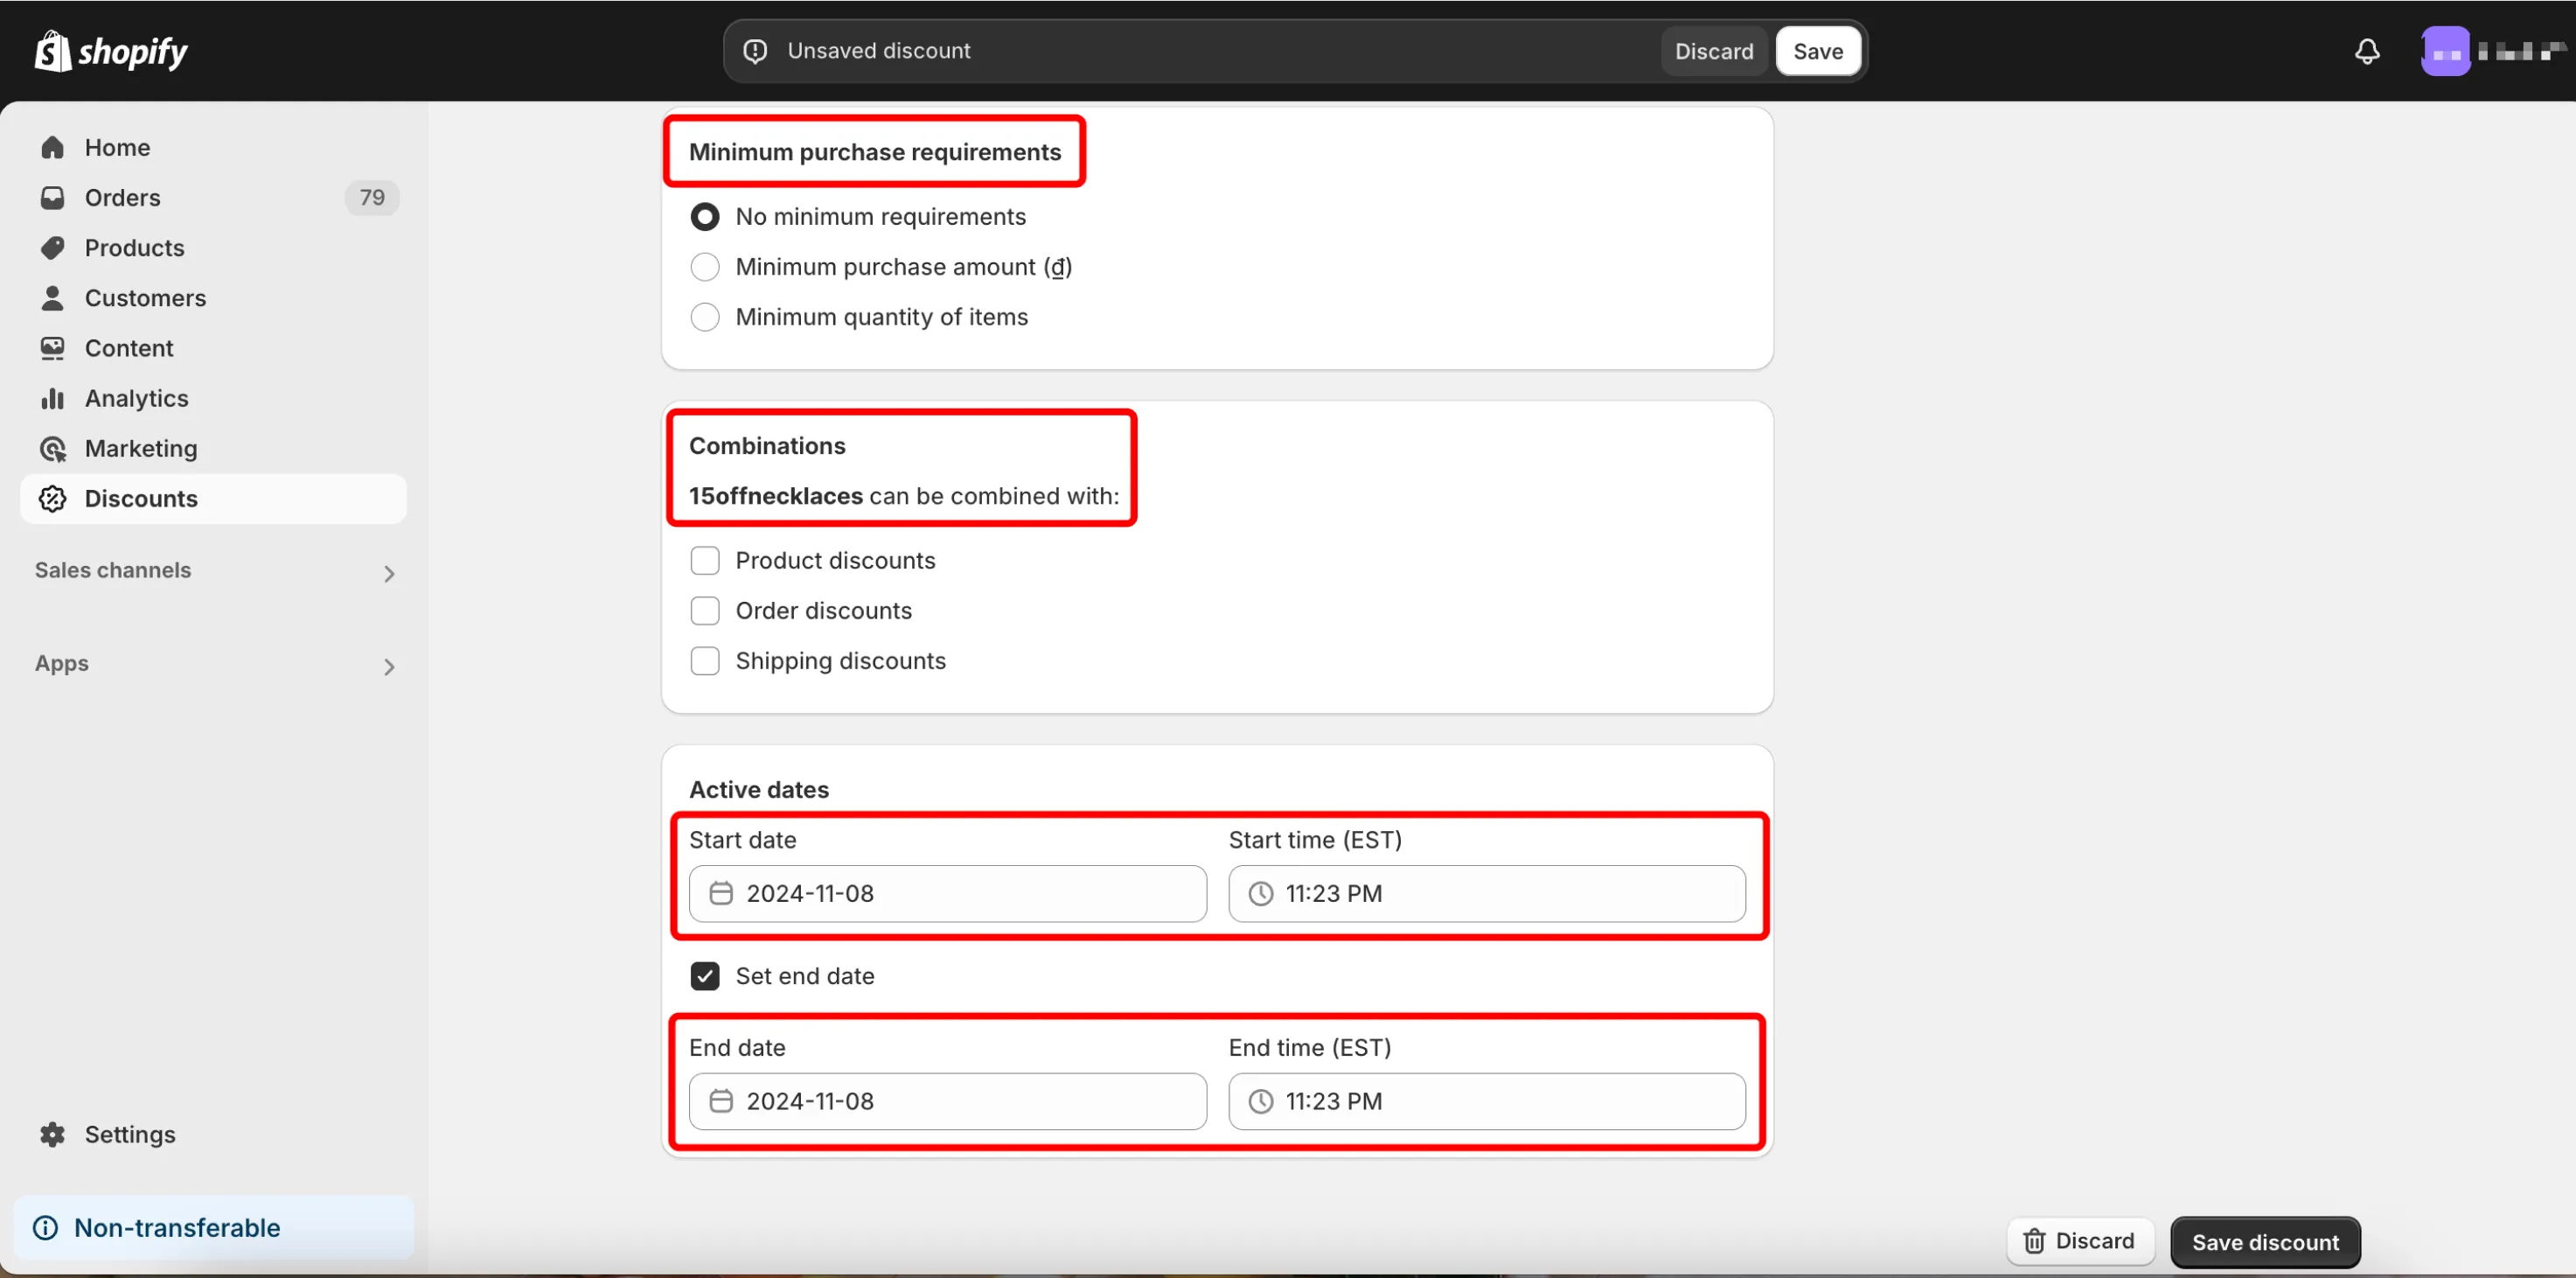This screenshot has height=1278, width=2576.
Task: Open the purple account avatar menu
Action: pyautogui.click(x=2445, y=51)
